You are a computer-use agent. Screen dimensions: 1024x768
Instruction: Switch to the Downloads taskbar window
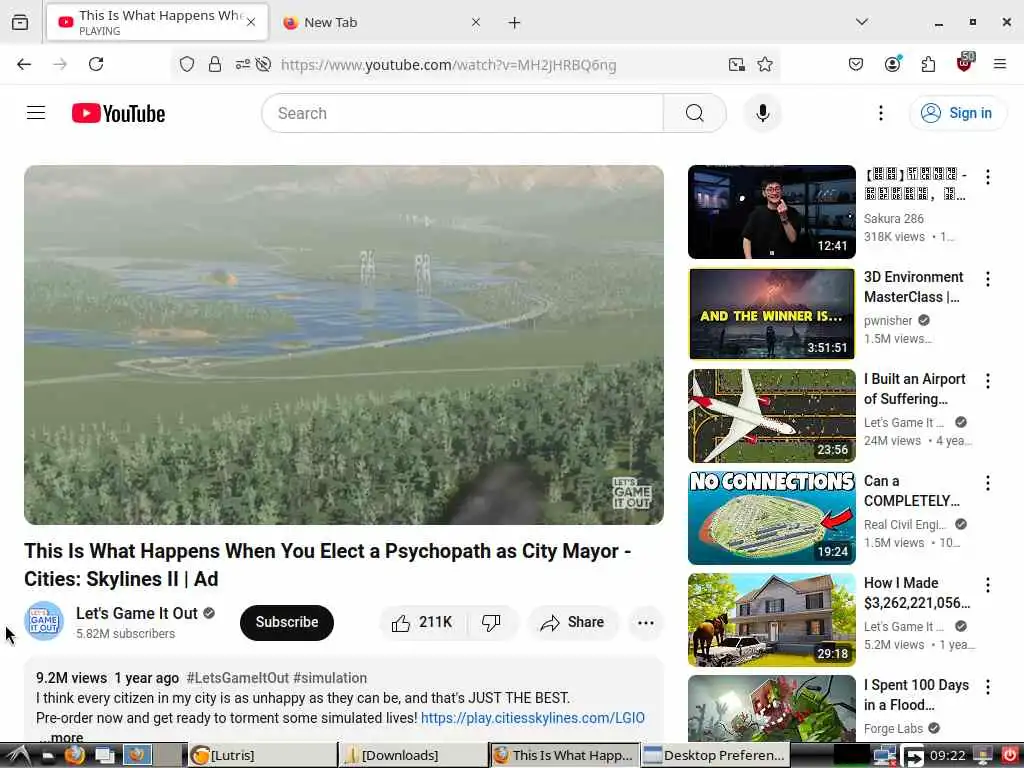coord(413,756)
